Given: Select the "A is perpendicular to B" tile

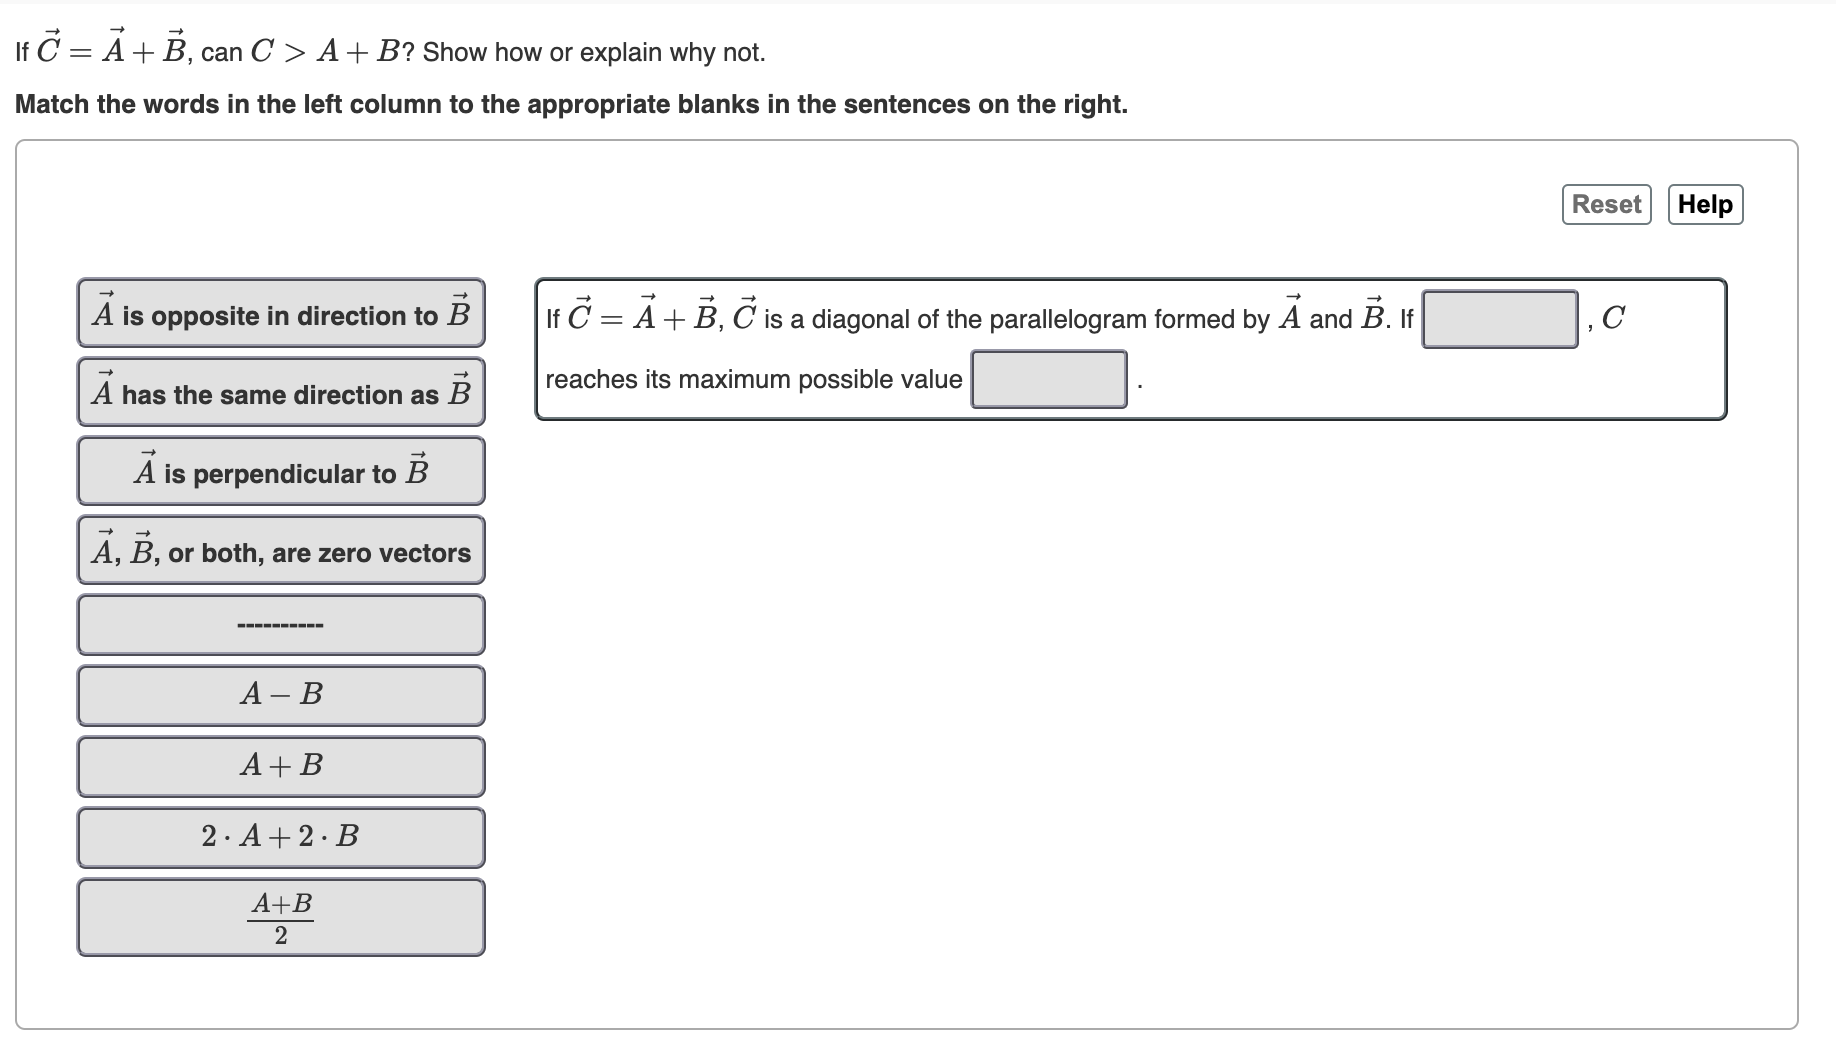Looking at the screenshot, I should point(281,470).
